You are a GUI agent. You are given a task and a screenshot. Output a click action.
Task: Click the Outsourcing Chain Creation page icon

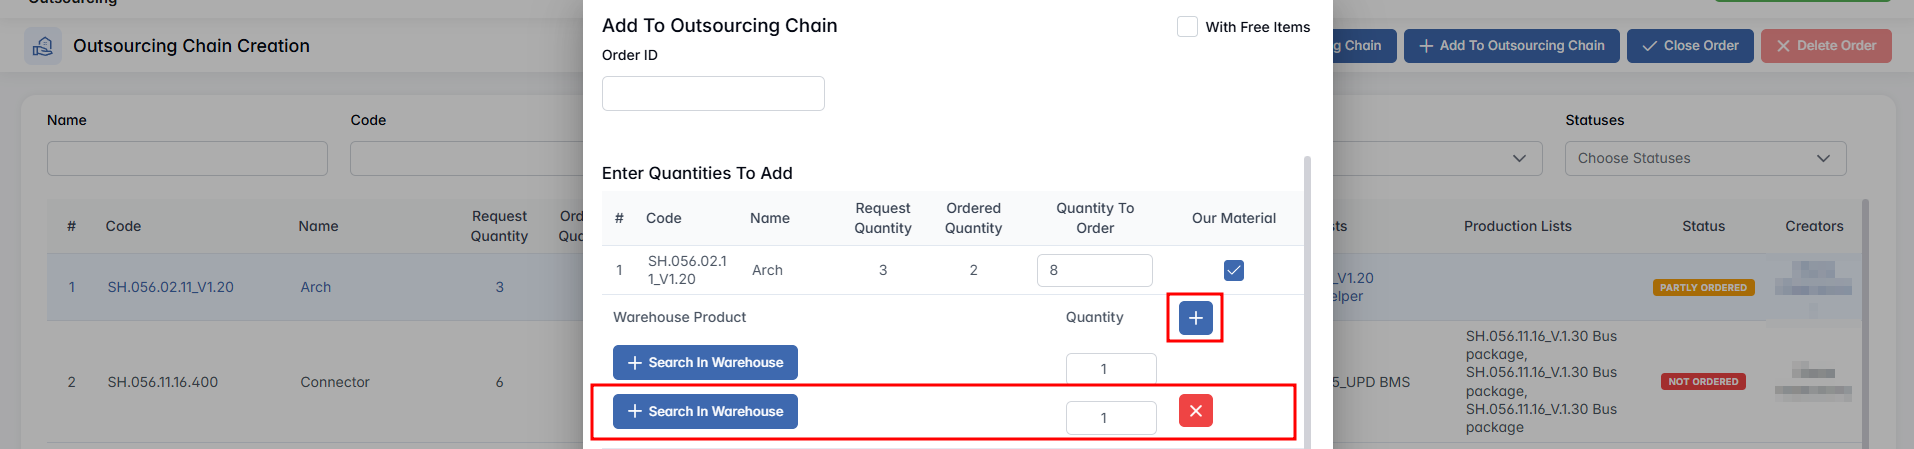[43, 46]
